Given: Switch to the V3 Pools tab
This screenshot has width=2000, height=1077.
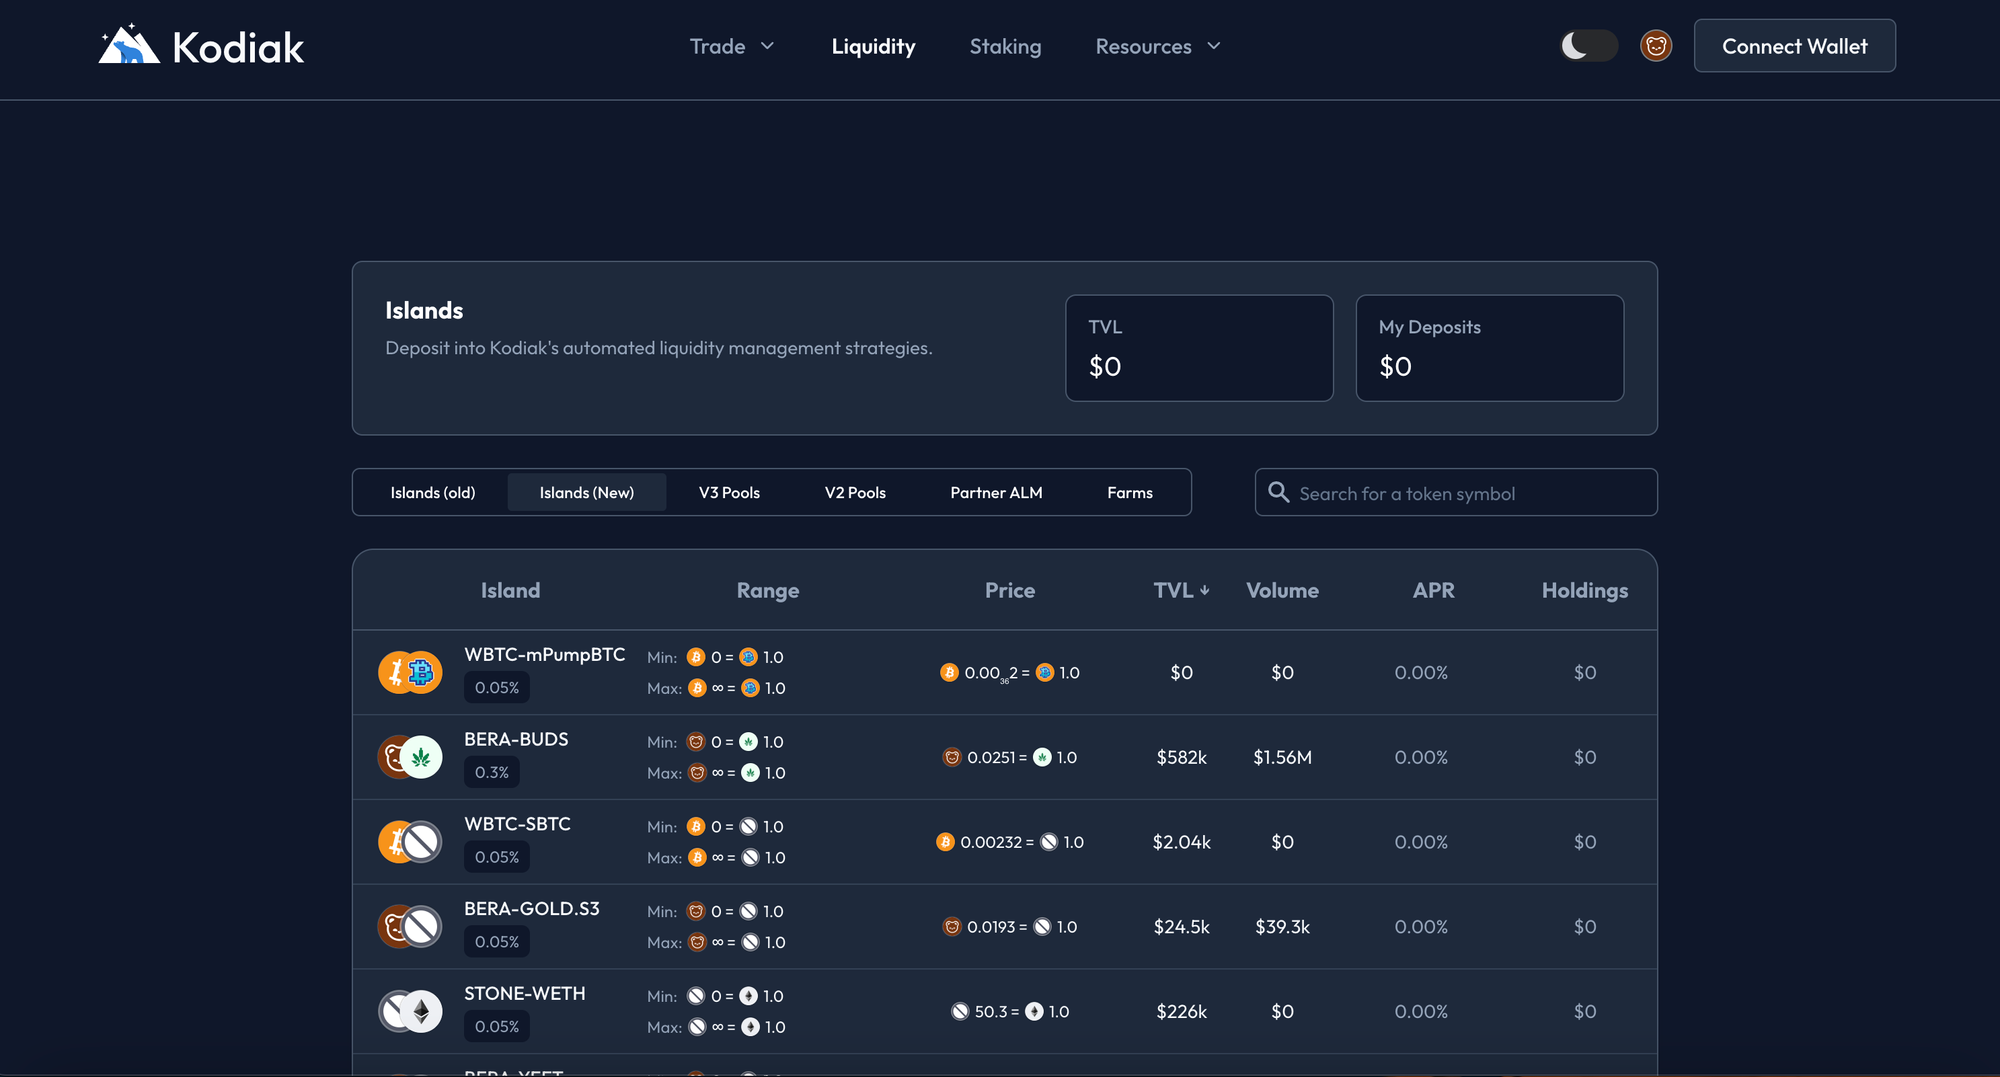Looking at the screenshot, I should (729, 492).
